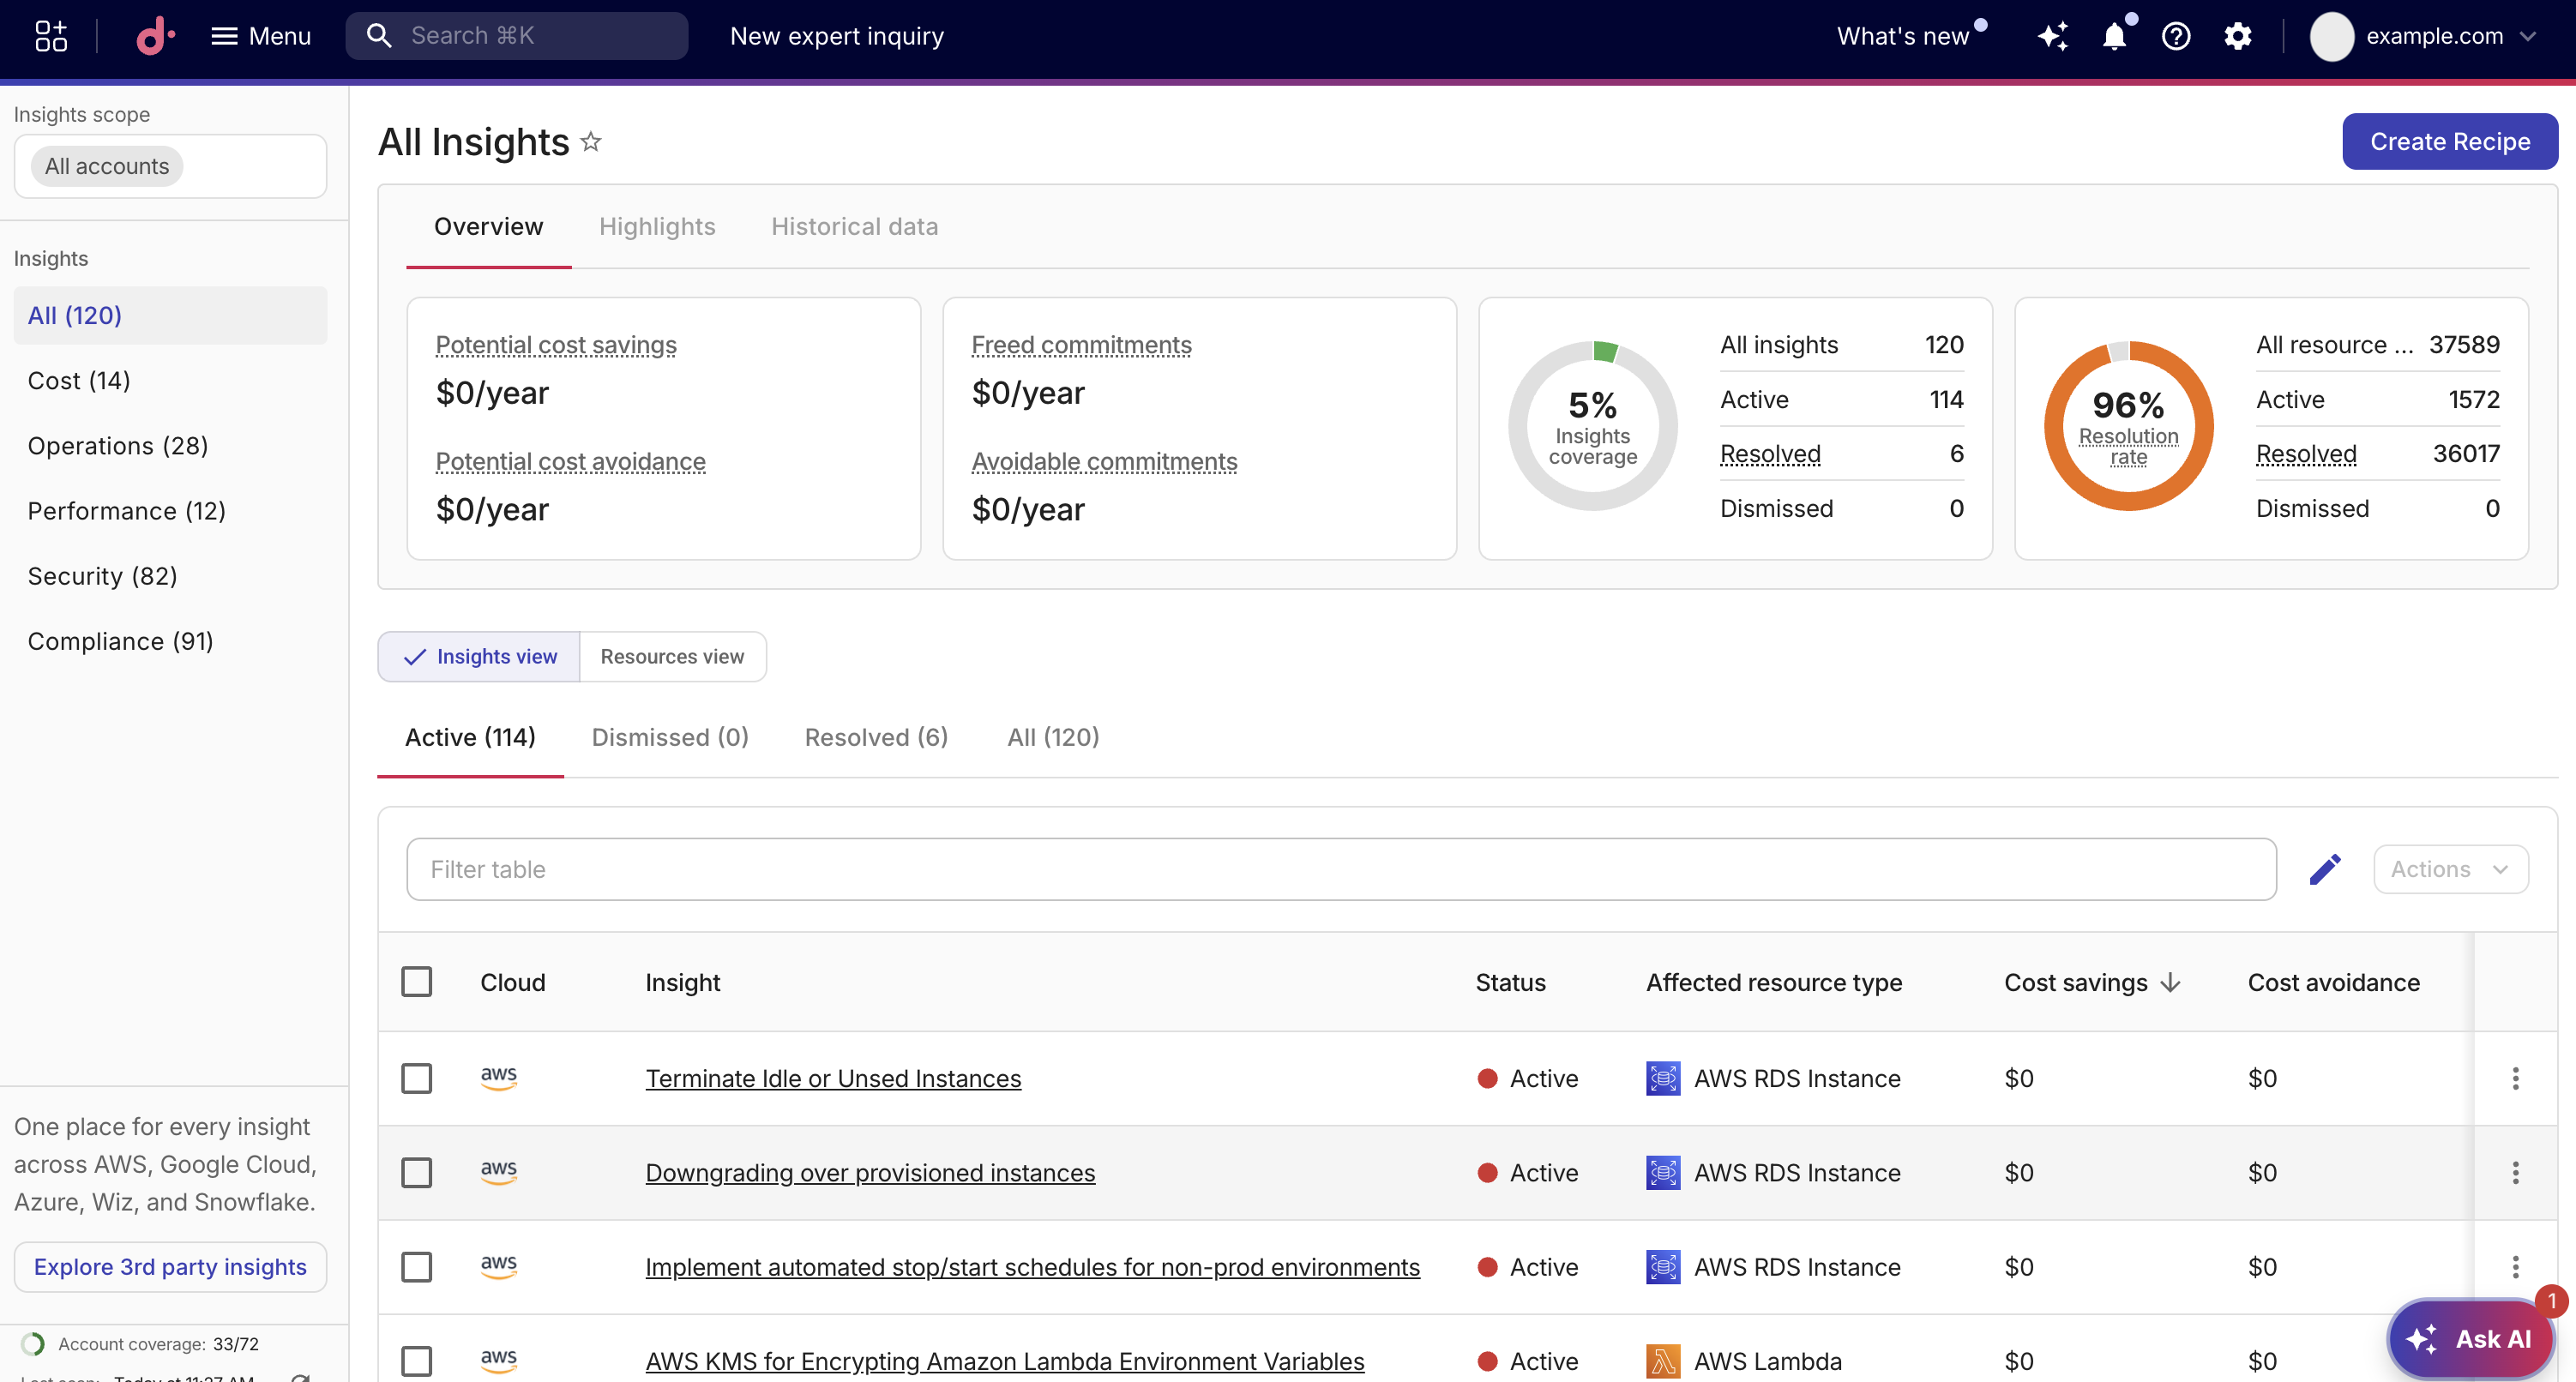Open Terminate Idle or Unsed Instances insight
2576x1382 pixels.
click(833, 1079)
